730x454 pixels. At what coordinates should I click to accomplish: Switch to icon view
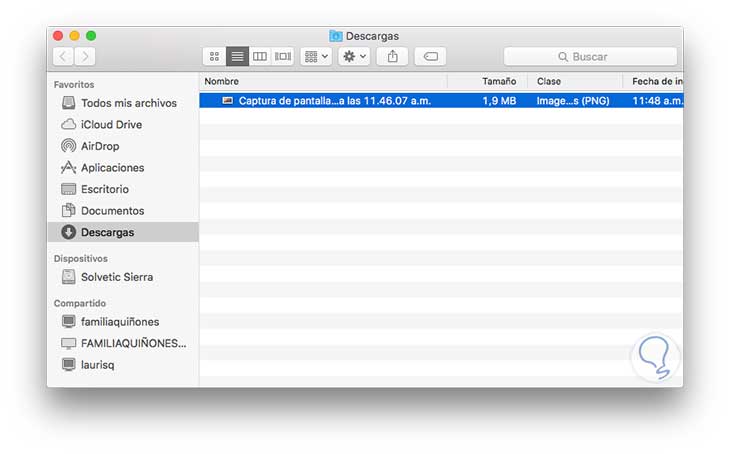click(x=214, y=56)
